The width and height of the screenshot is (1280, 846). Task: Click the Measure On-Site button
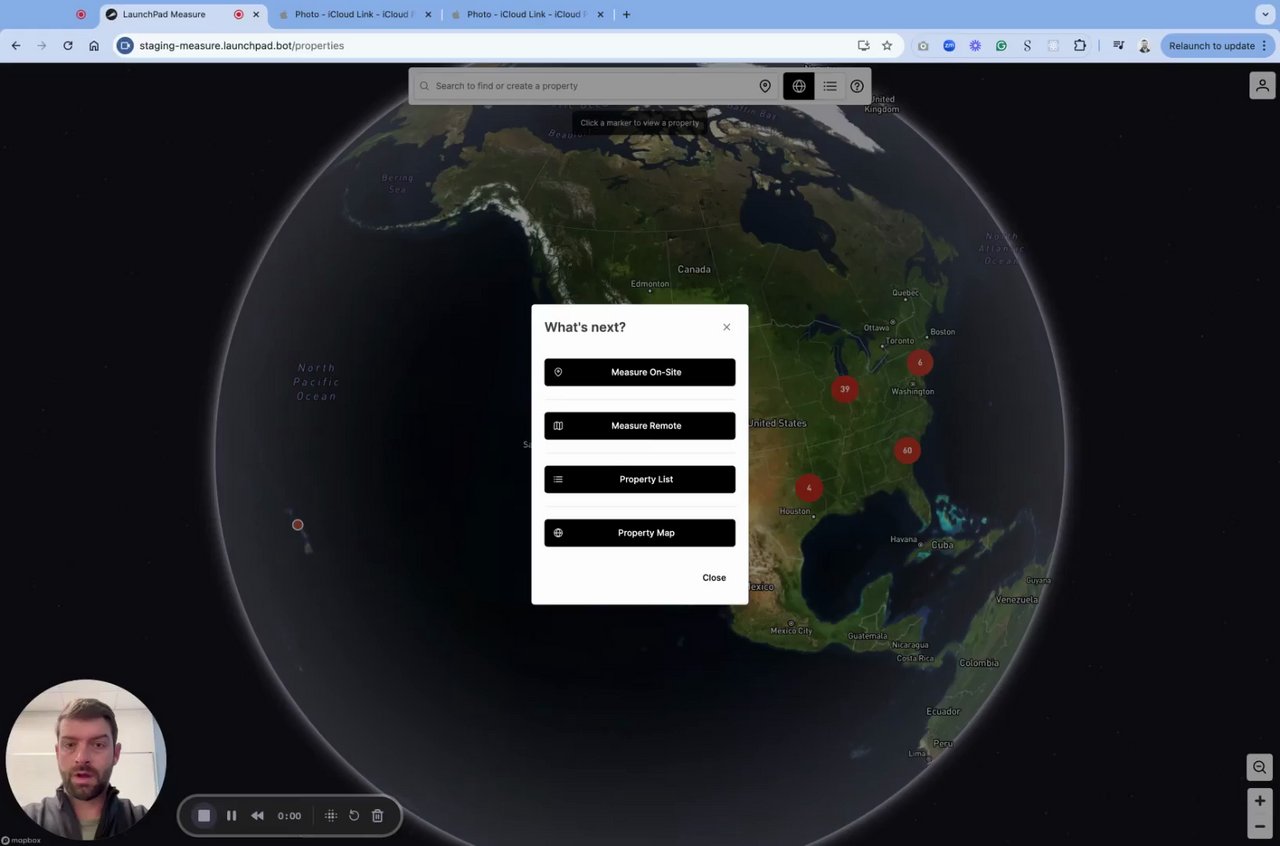639,372
